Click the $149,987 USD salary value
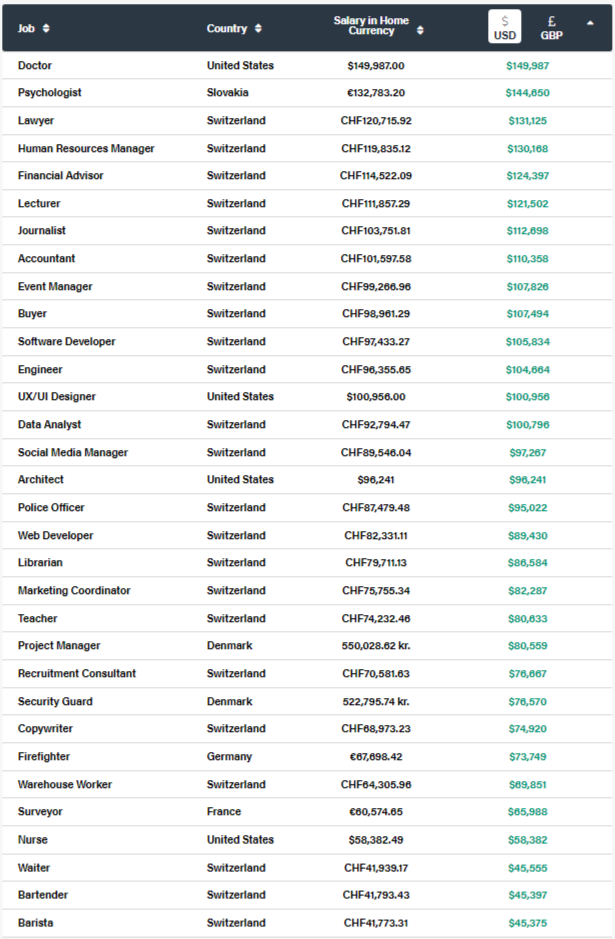Image resolution: width=615 pixels, height=939 pixels. (528, 65)
